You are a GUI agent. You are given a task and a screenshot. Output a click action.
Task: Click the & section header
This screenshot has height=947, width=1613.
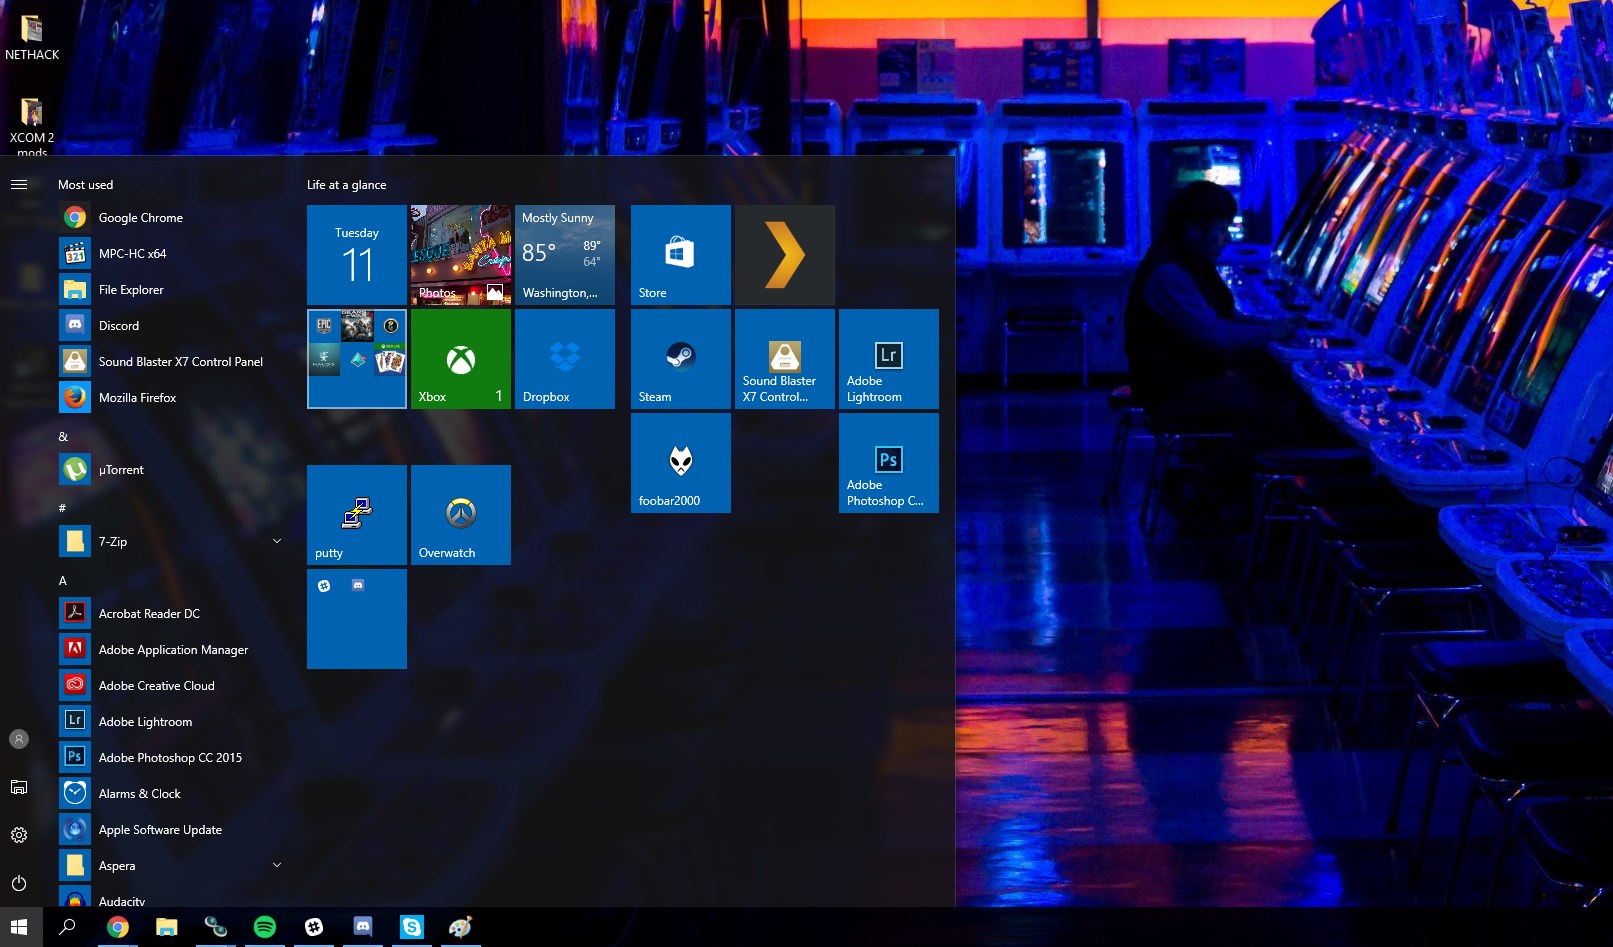tap(63, 437)
